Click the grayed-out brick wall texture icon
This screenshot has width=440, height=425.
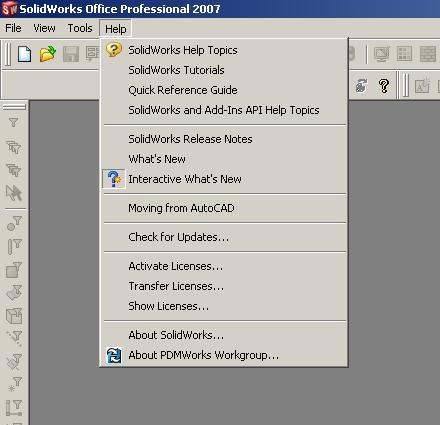point(427,54)
